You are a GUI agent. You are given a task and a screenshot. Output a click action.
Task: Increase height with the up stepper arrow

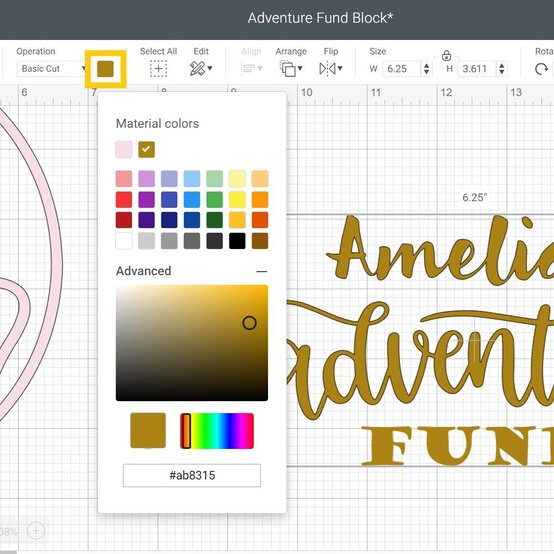coord(502,65)
